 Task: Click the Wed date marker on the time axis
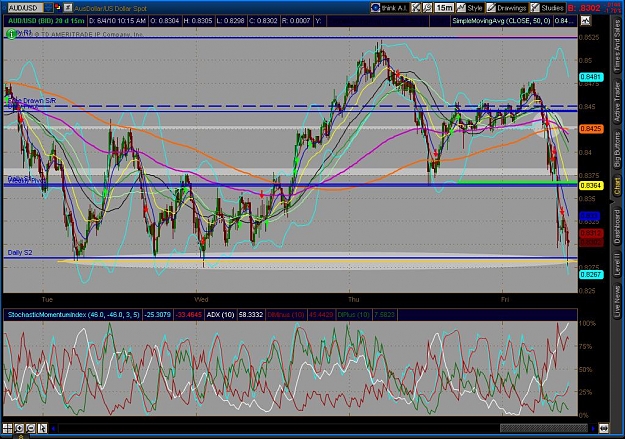click(201, 299)
